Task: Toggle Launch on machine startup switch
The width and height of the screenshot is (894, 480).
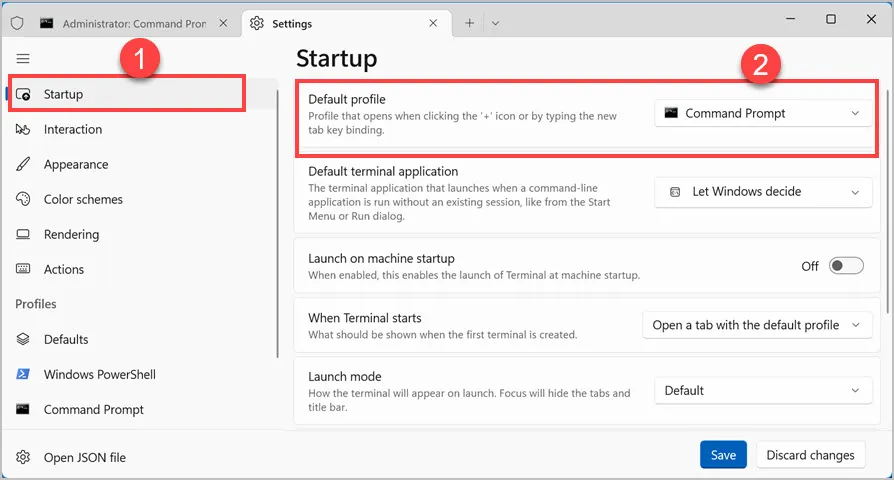Action: coord(846,266)
